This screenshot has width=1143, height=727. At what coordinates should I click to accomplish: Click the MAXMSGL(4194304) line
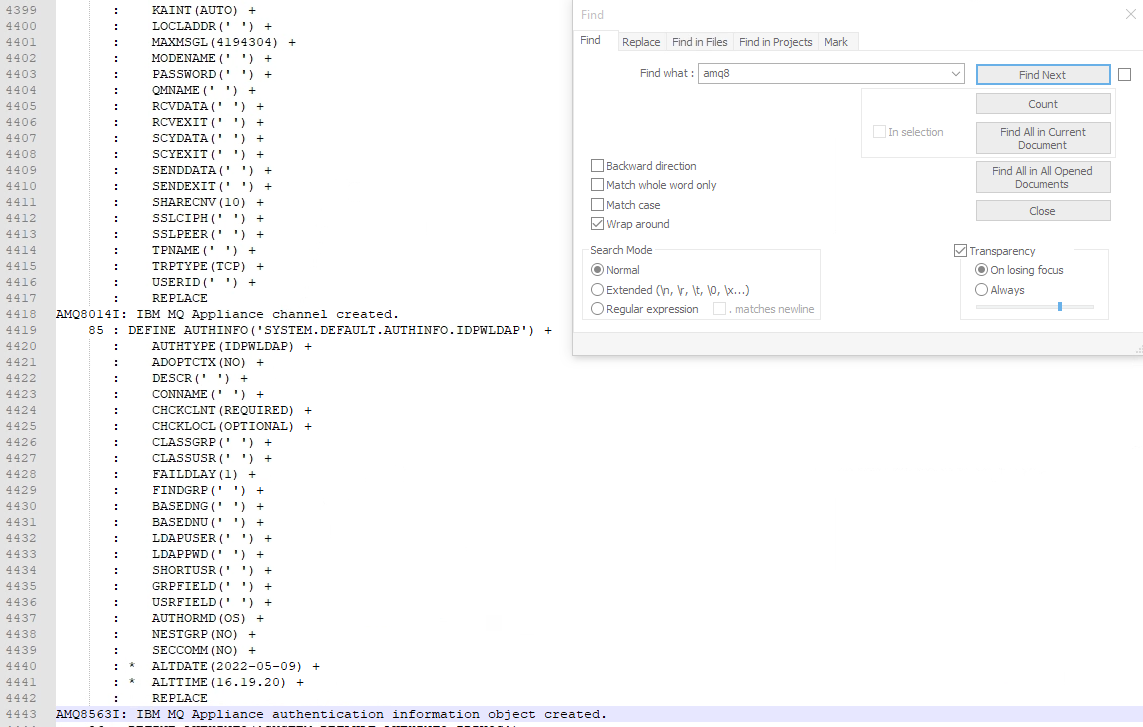(224, 42)
